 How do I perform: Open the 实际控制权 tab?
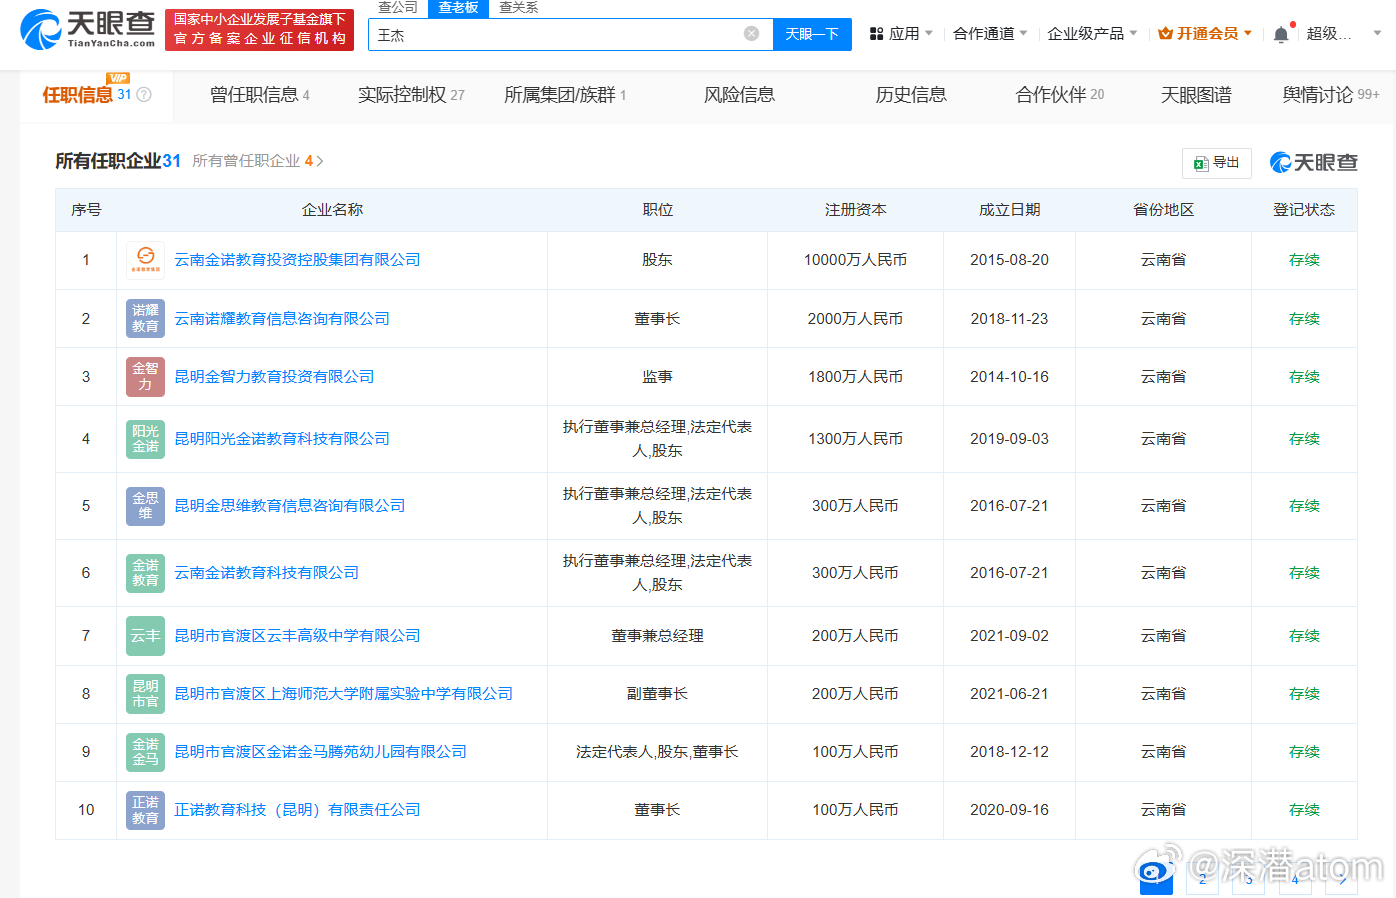click(411, 95)
